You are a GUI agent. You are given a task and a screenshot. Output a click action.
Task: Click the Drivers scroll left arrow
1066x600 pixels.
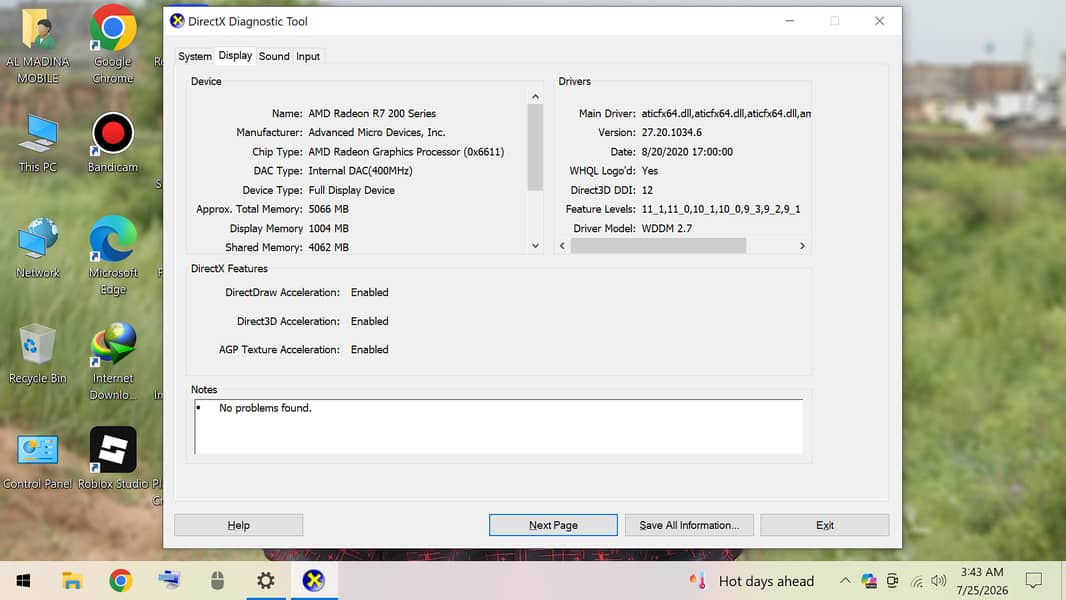(x=562, y=246)
